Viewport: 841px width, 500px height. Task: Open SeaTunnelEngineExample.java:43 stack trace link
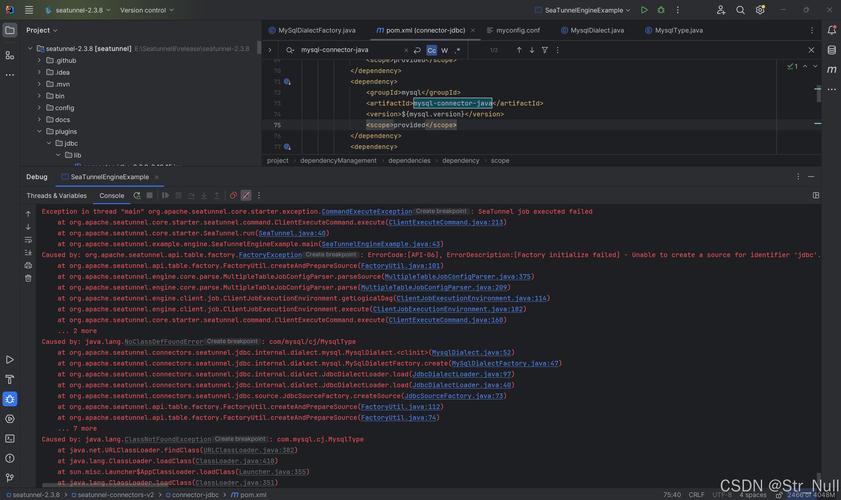(381, 244)
